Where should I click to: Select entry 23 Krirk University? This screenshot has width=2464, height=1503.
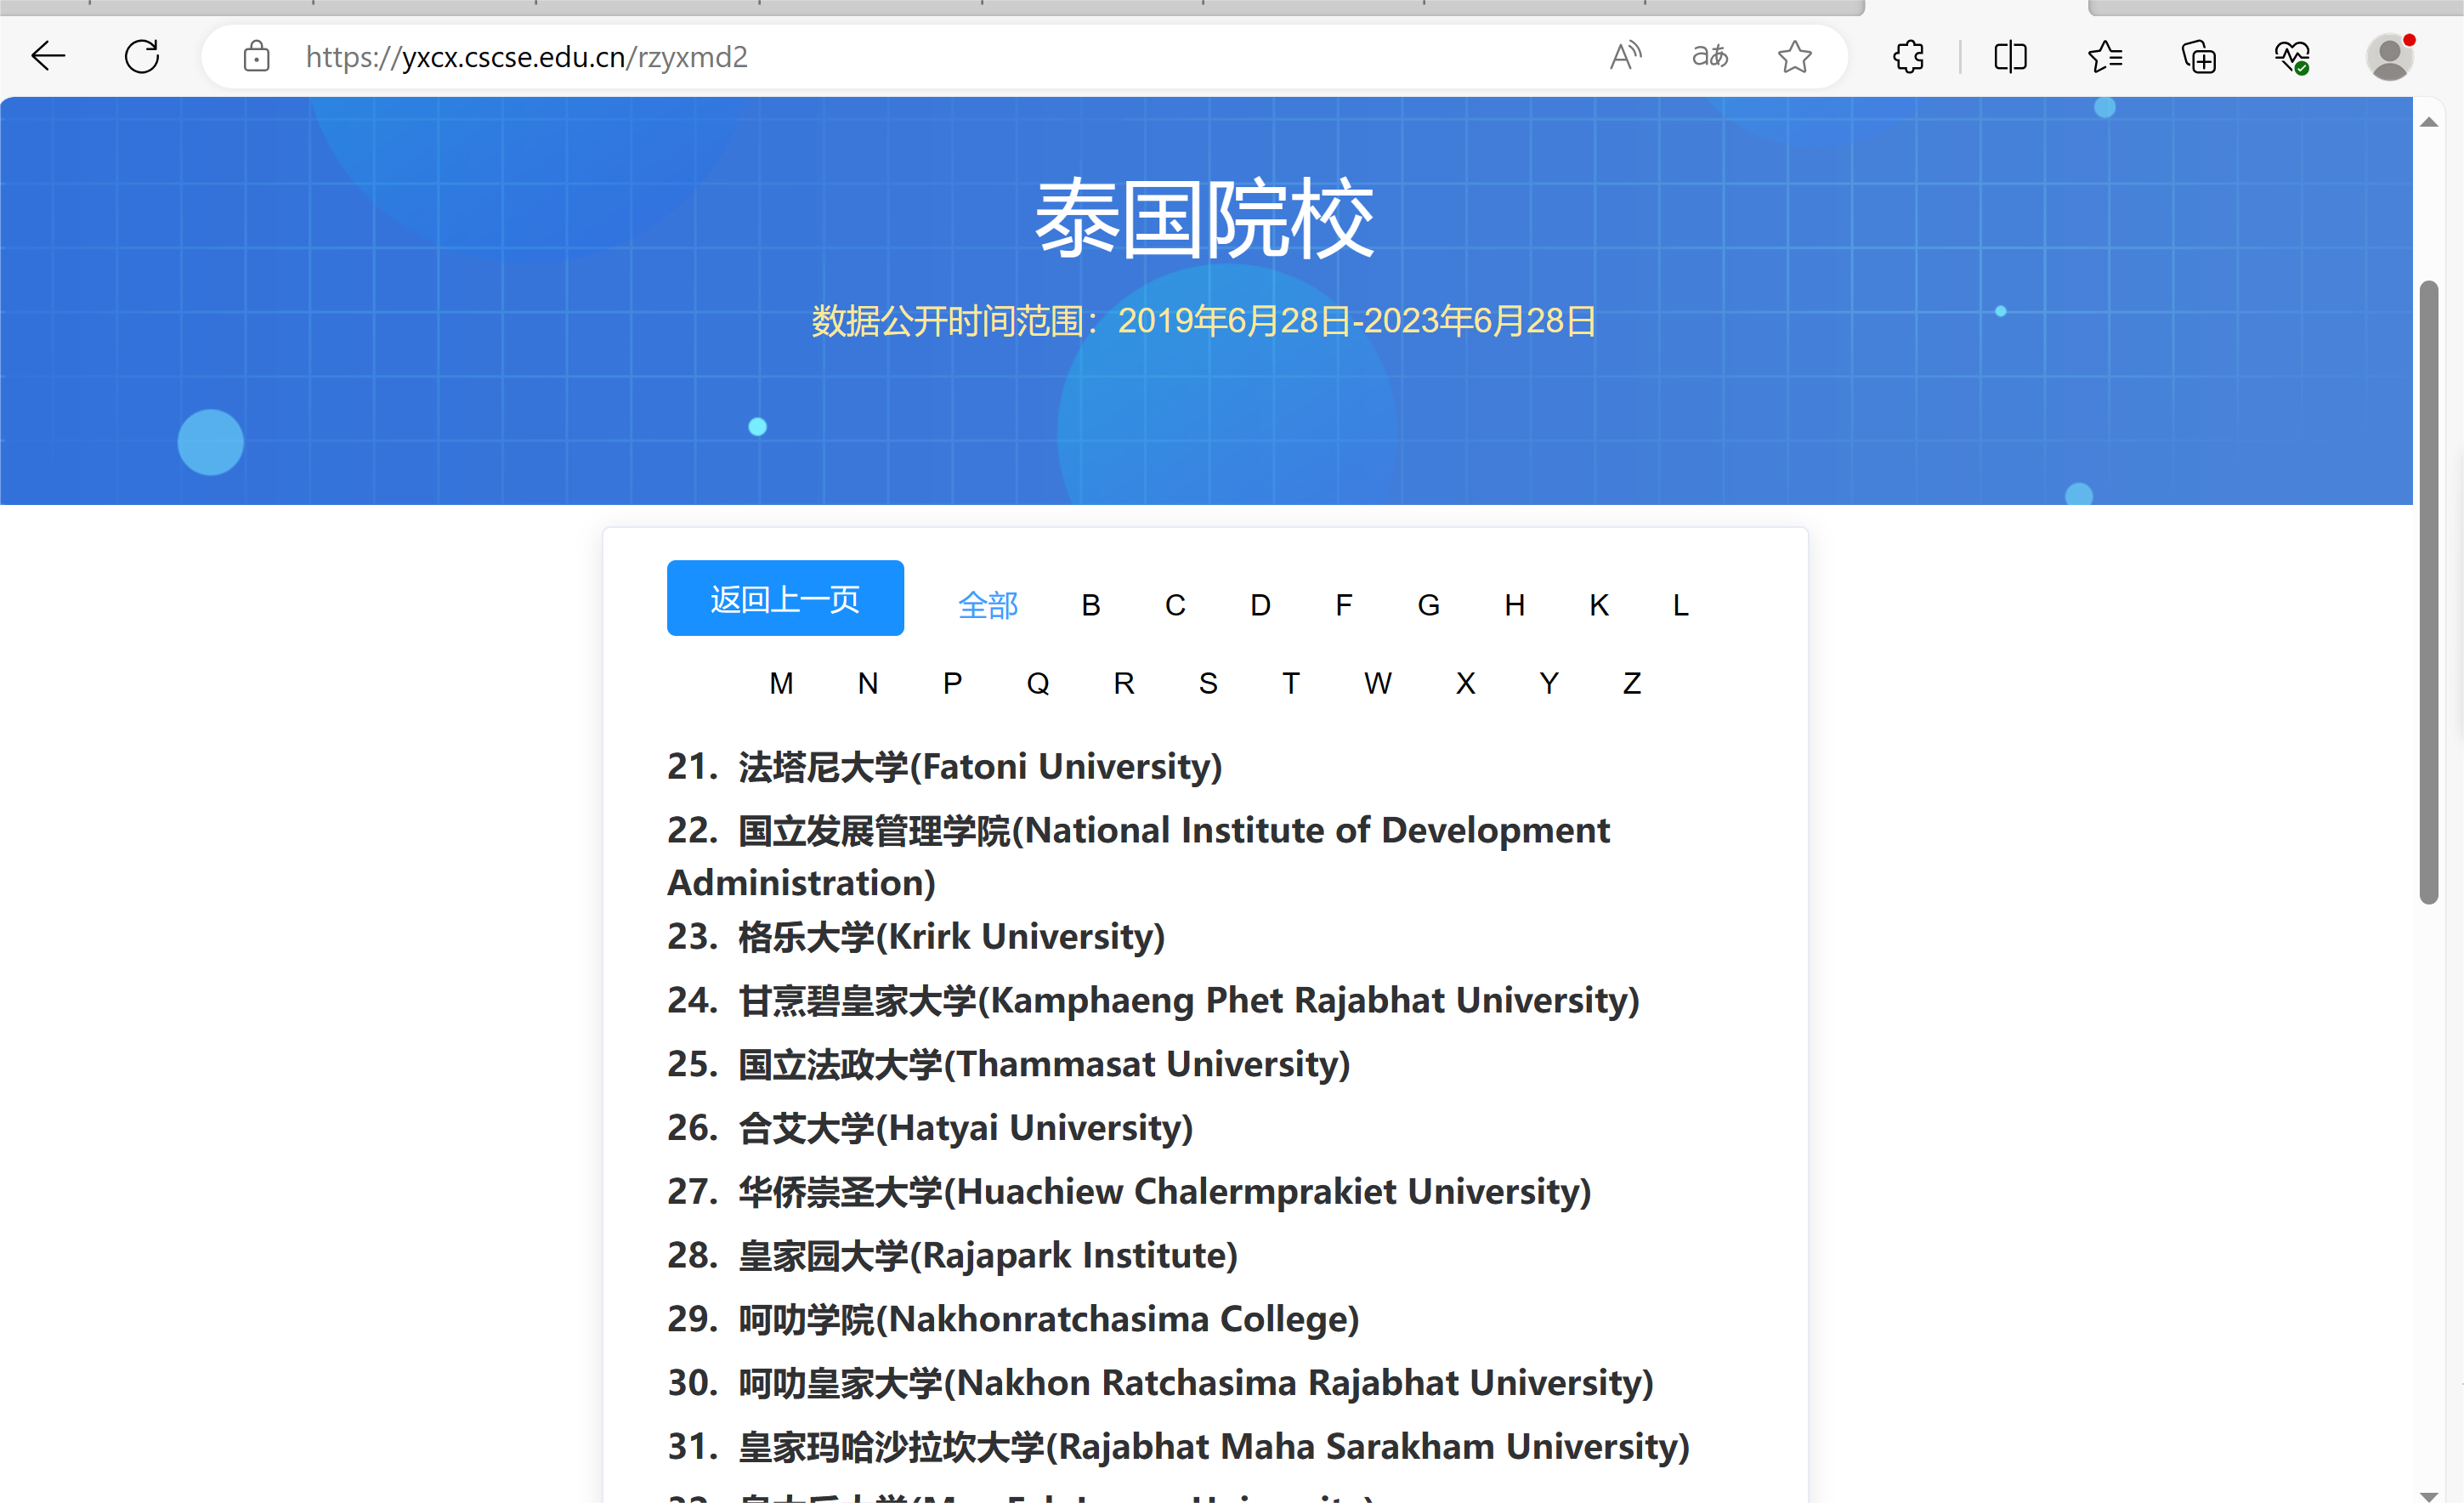(x=916, y=937)
